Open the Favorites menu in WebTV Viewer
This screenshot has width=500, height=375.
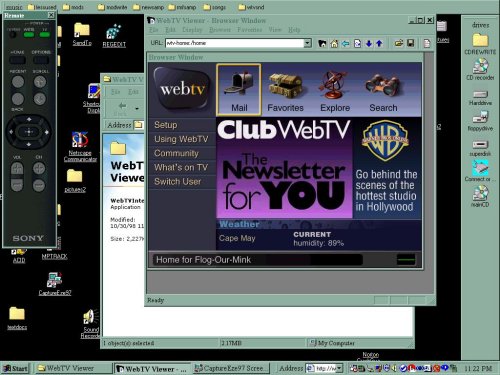(x=249, y=30)
